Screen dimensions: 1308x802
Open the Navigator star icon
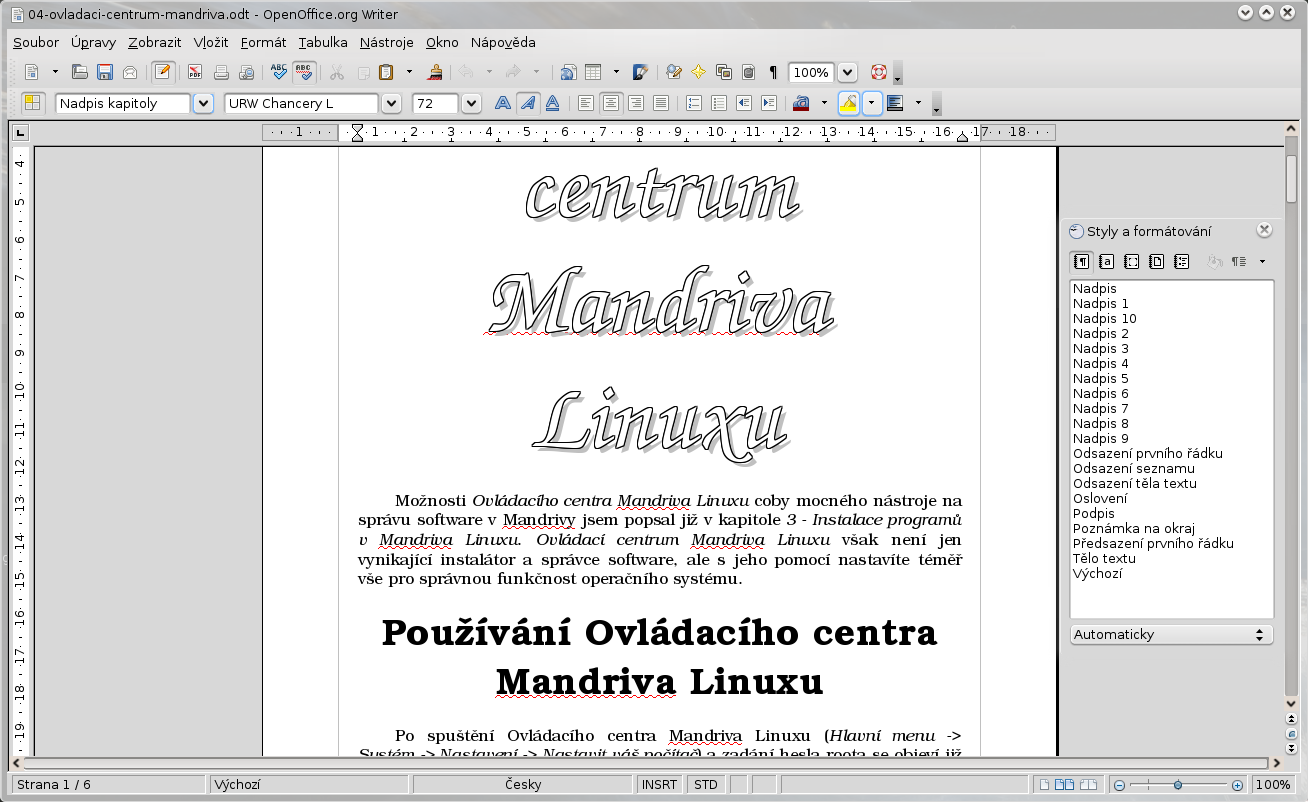coord(698,72)
